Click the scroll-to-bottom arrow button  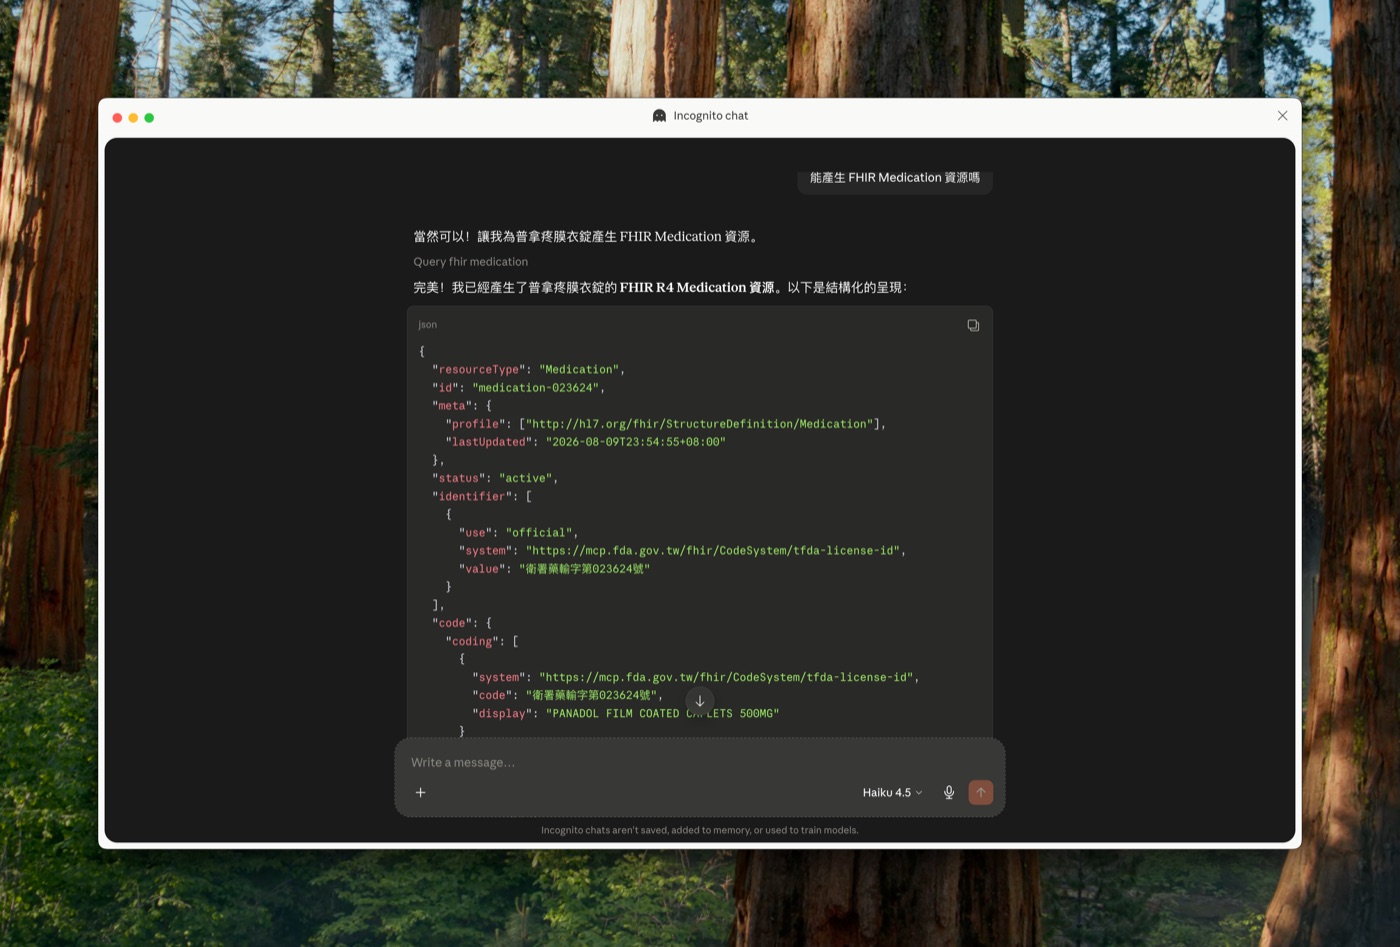pyautogui.click(x=700, y=701)
